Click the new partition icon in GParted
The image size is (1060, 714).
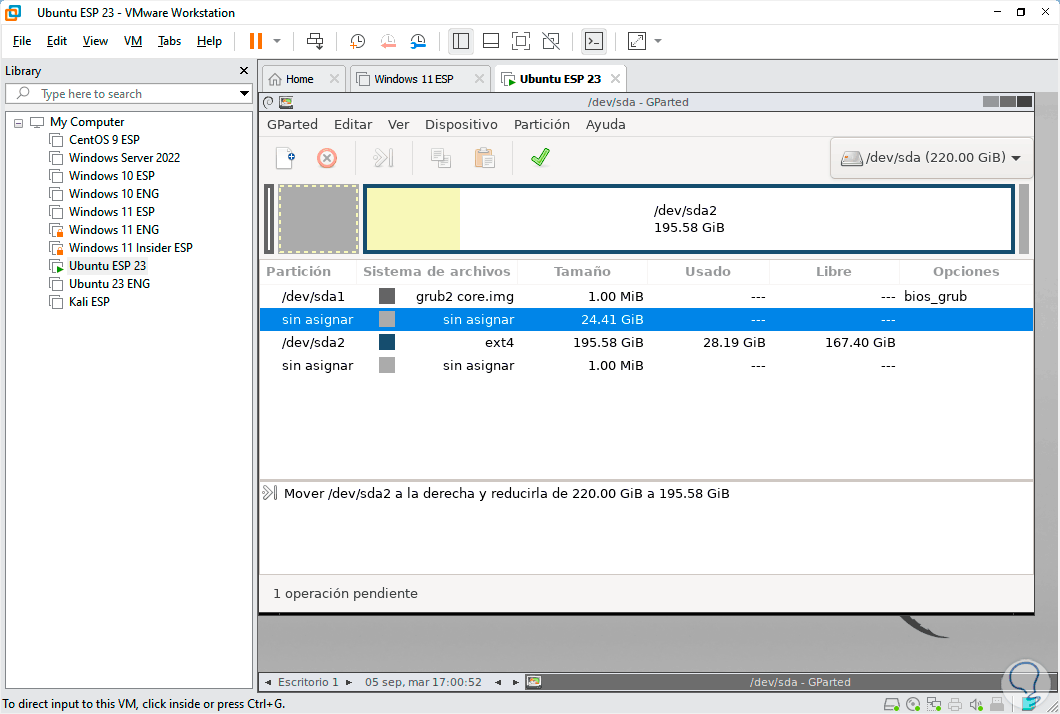click(285, 158)
